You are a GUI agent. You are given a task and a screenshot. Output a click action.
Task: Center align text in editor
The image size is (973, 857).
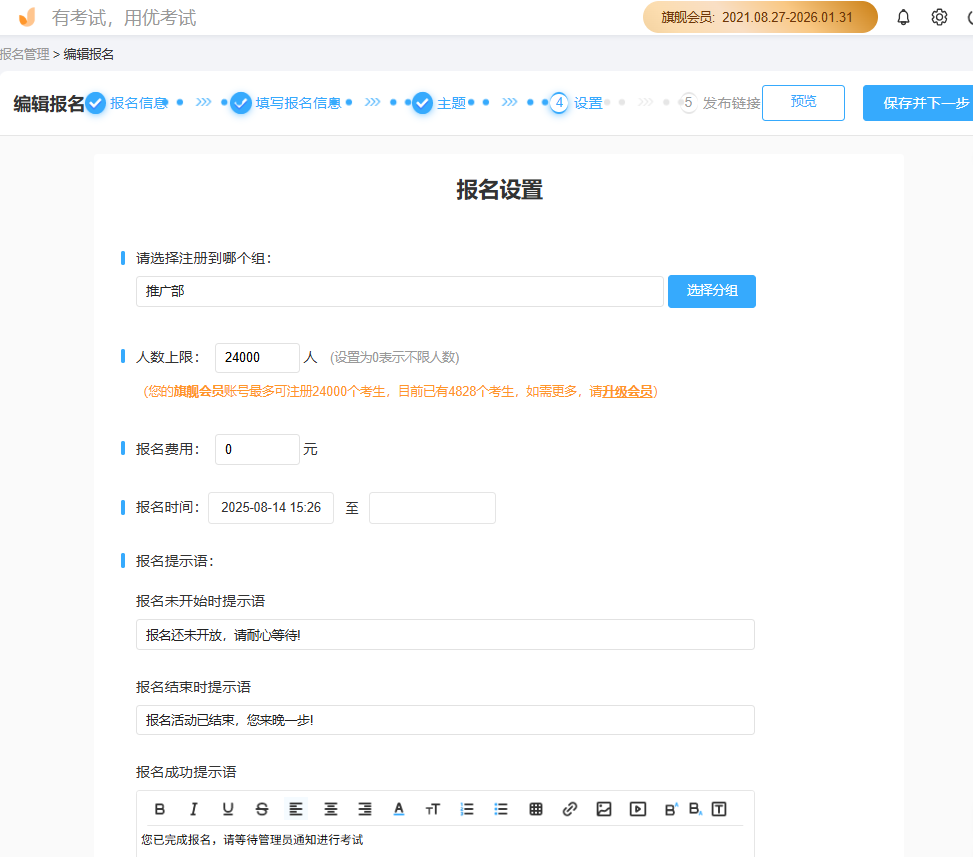pos(331,809)
